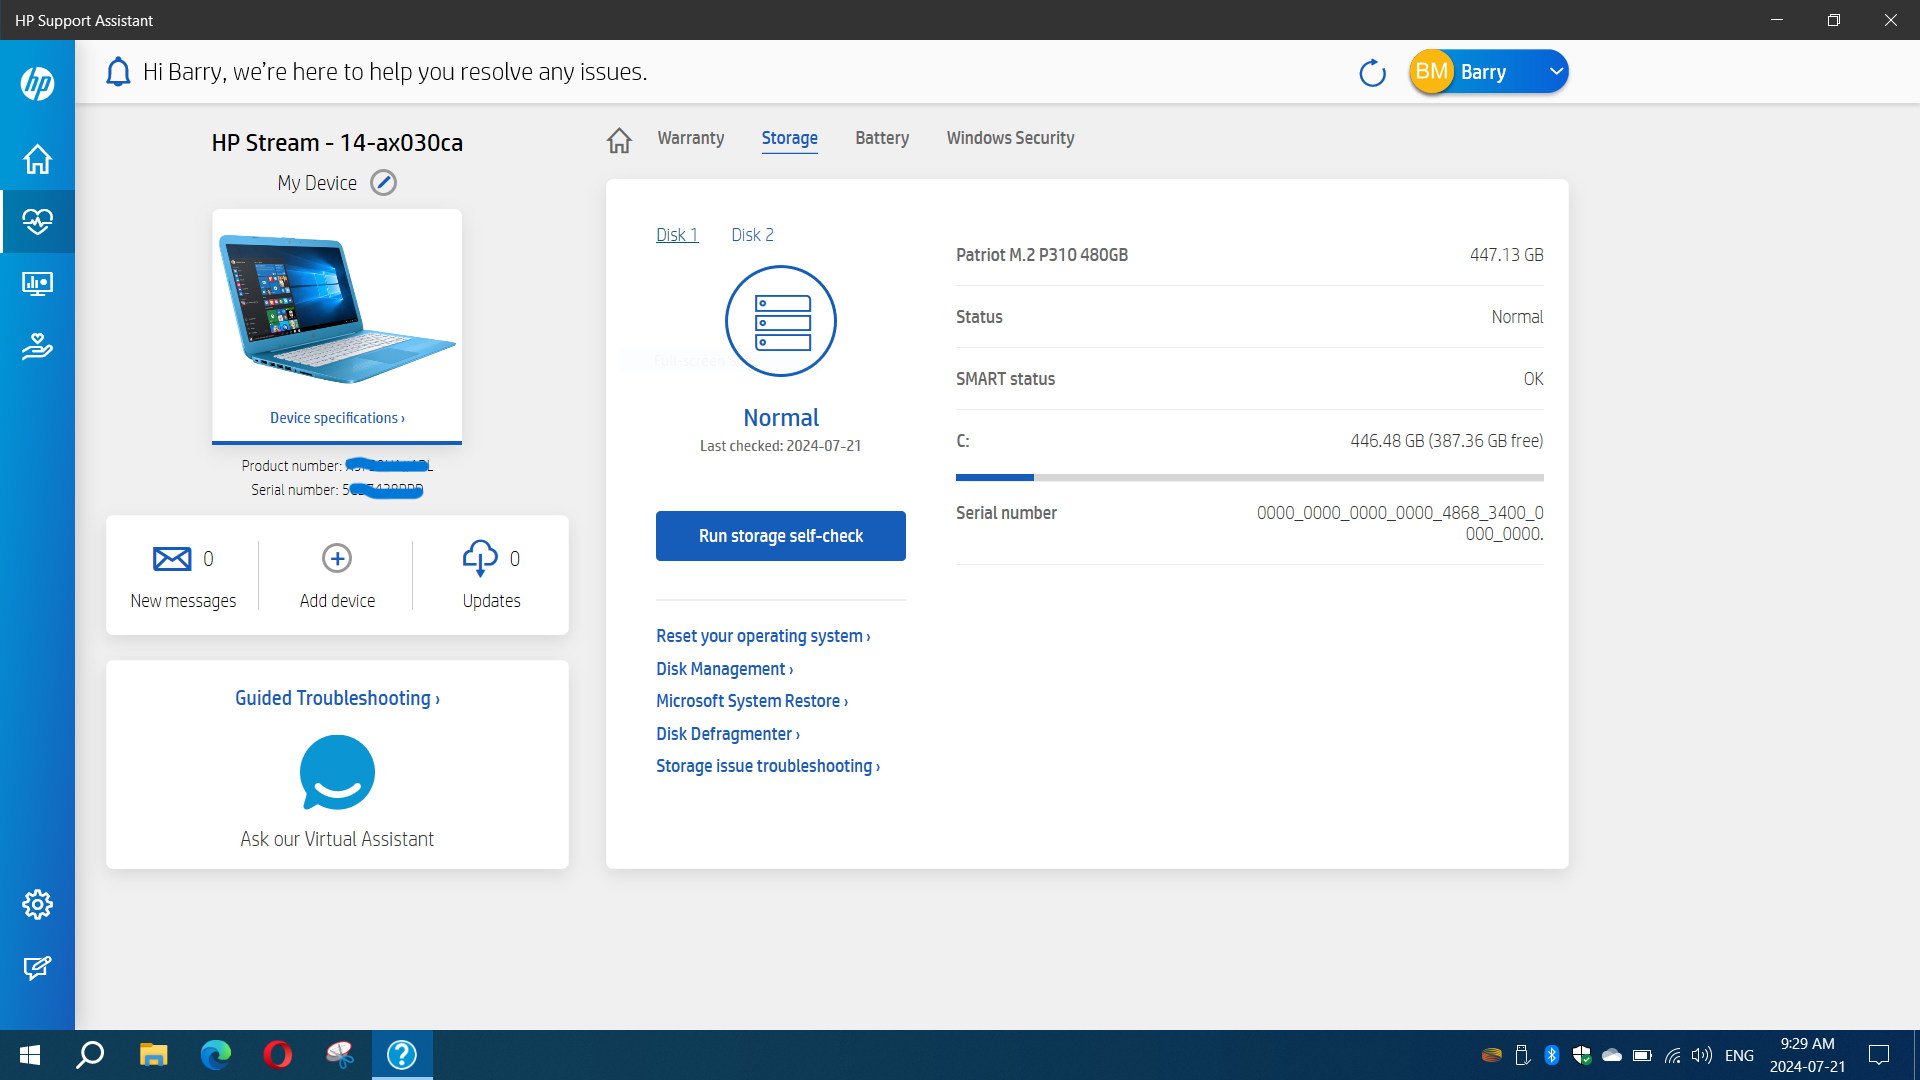Switch to the Battery tab

(882, 138)
